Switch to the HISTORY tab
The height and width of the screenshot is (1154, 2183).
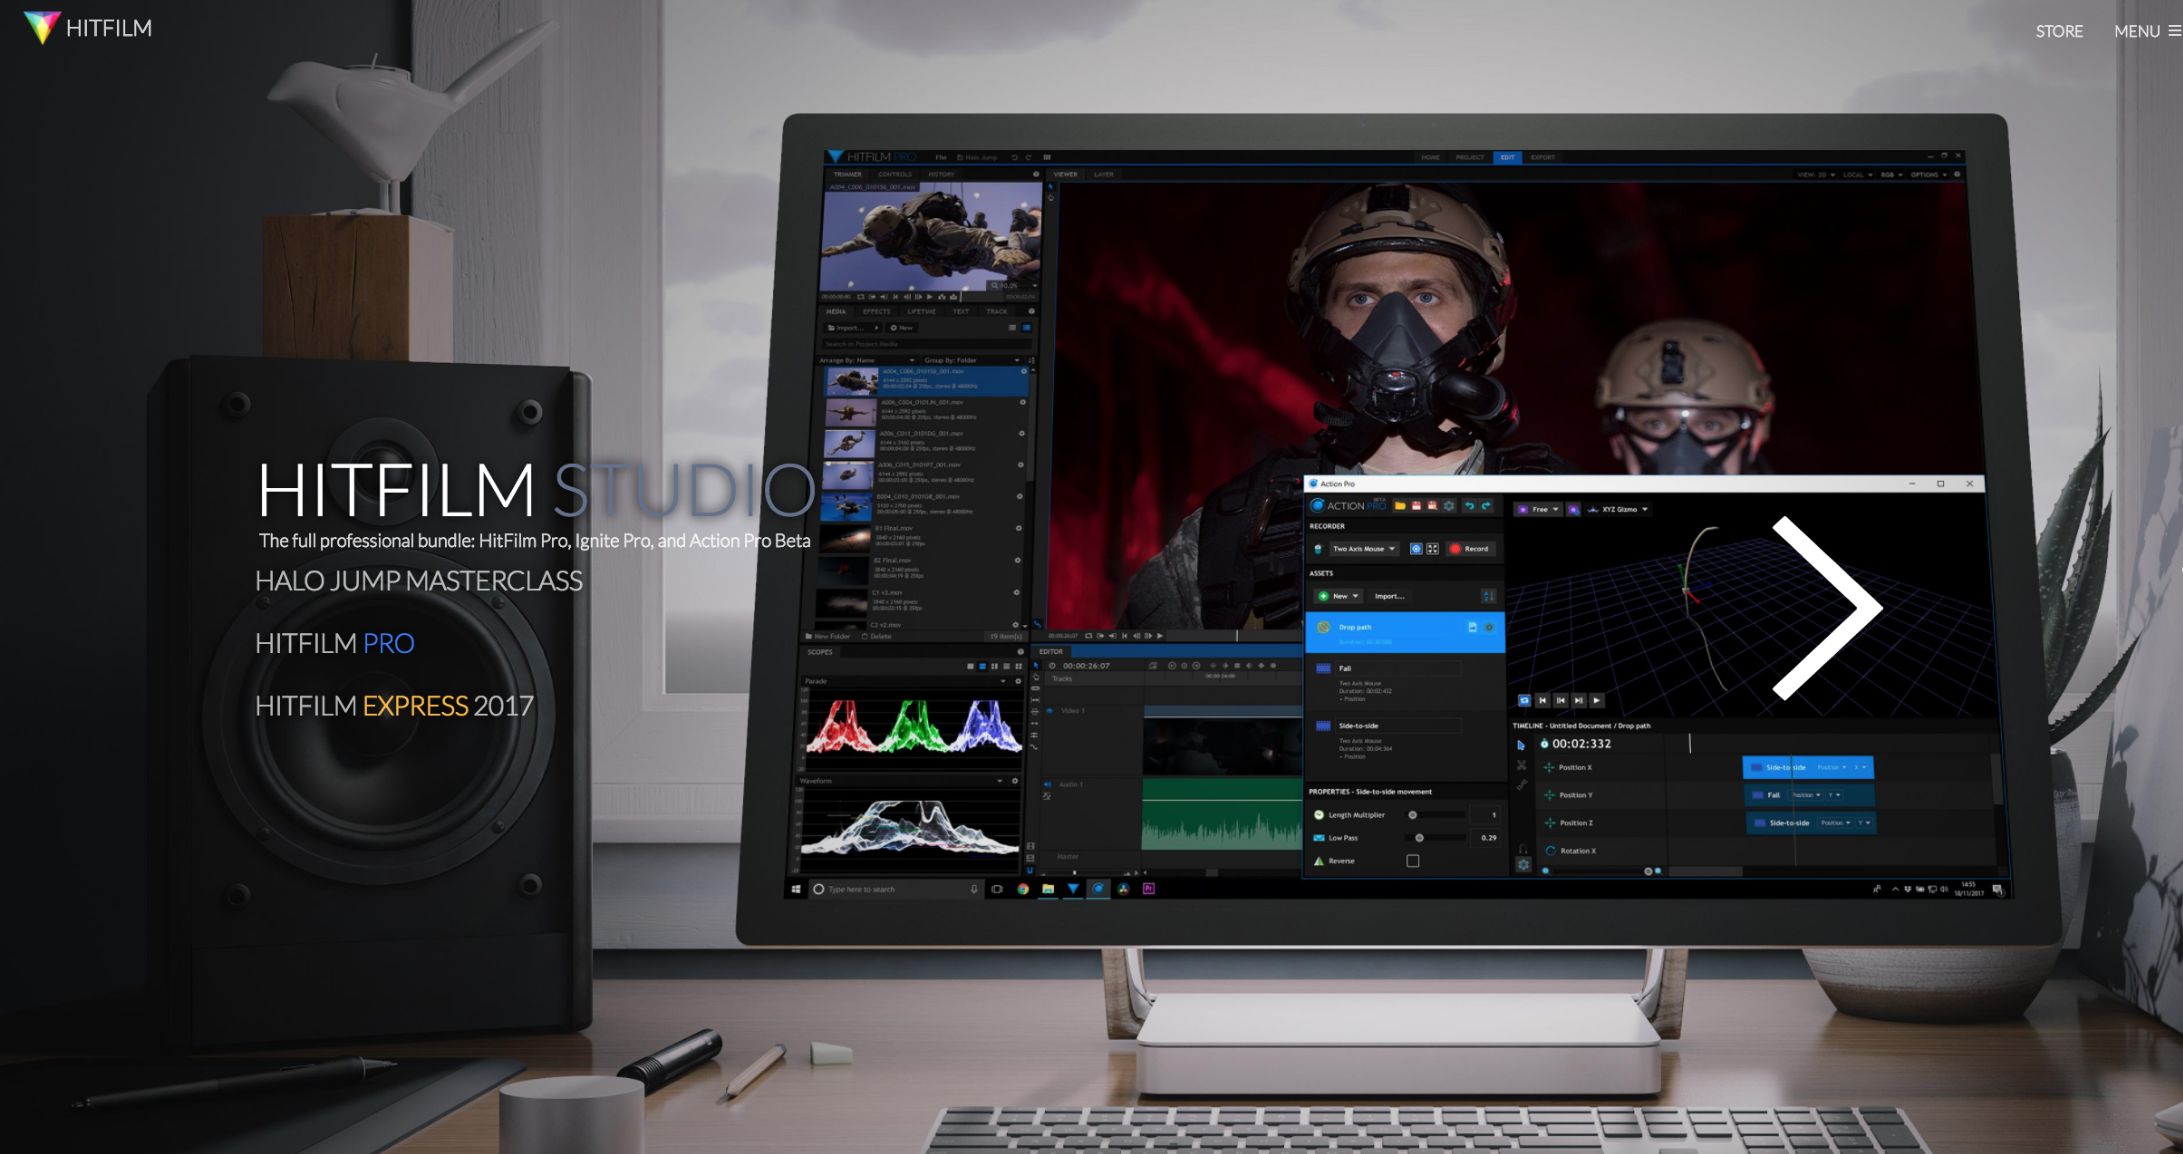[941, 174]
